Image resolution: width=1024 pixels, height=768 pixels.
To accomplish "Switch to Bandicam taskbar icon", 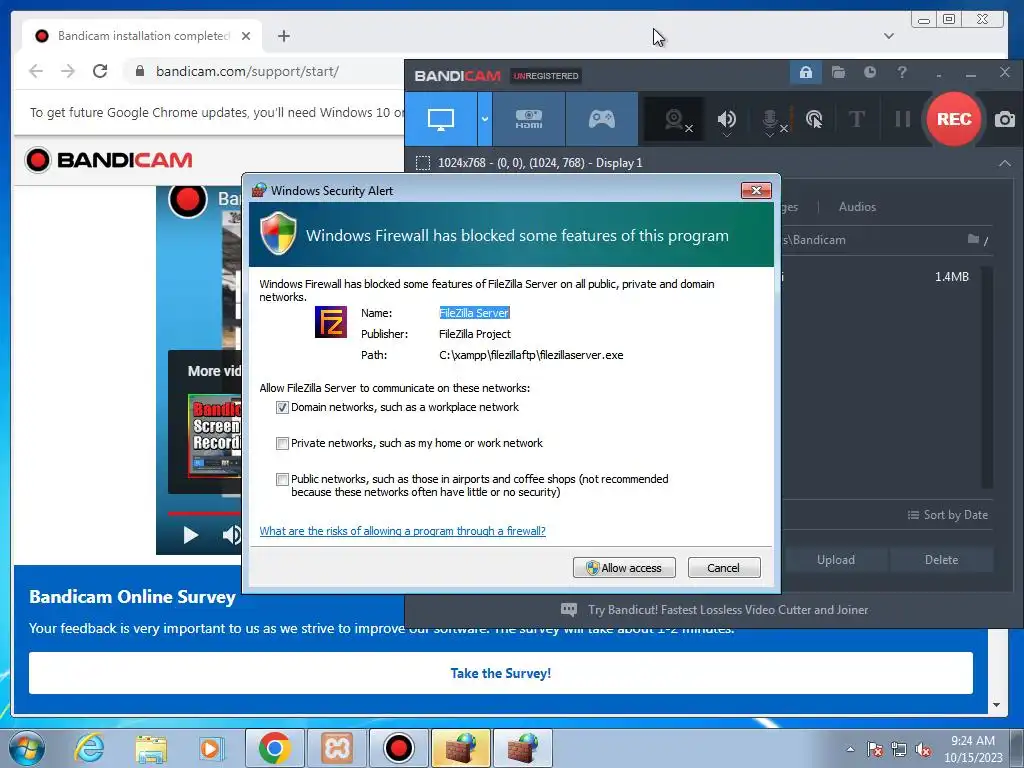I will [x=398, y=748].
